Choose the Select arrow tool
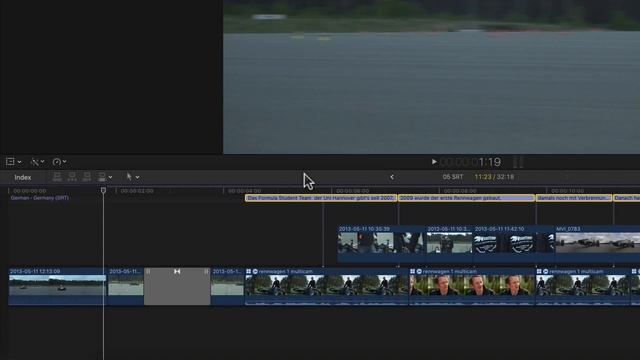The image size is (640, 360). pyautogui.click(x=129, y=176)
